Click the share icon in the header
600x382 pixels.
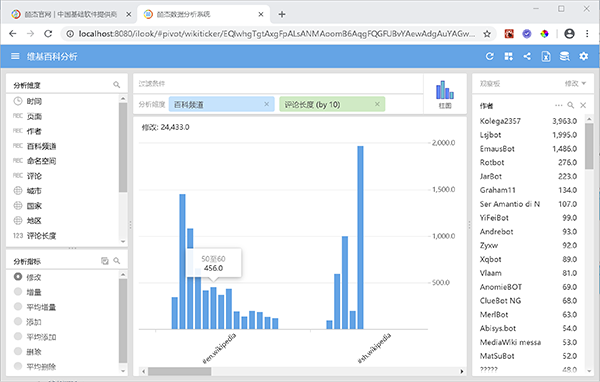pos(527,56)
